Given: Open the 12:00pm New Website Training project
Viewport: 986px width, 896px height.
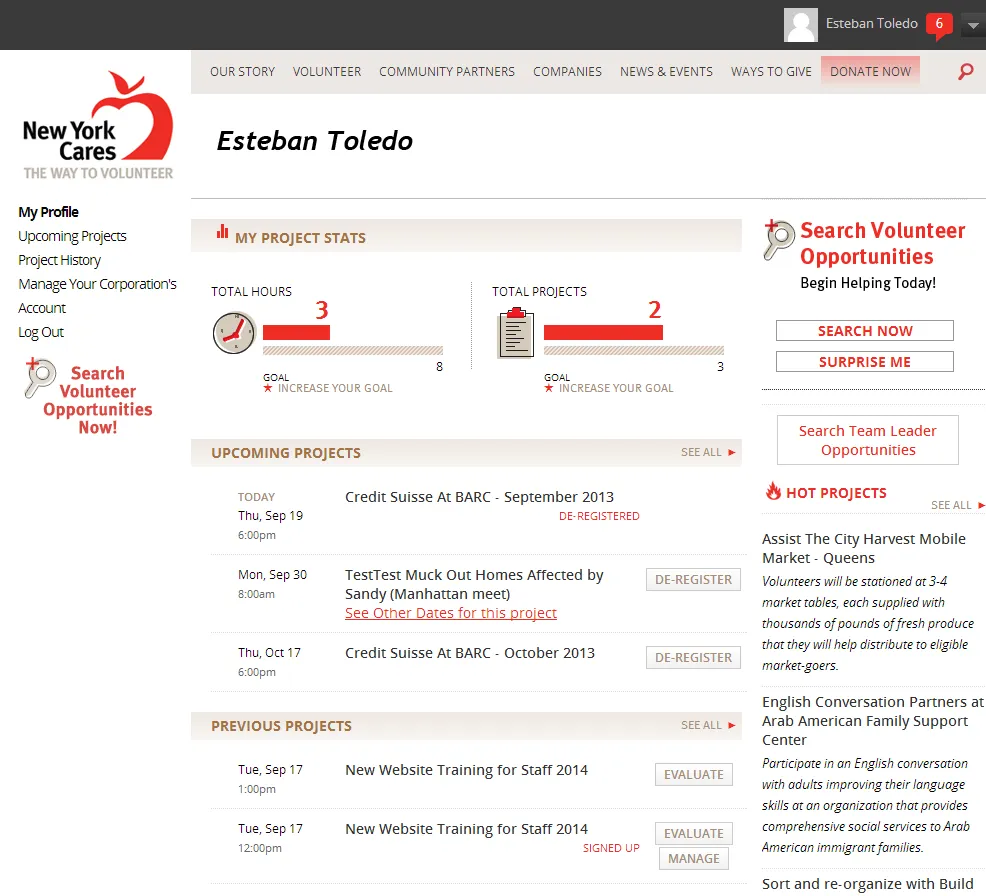Looking at the screenshot, I should tap(467, 829).
